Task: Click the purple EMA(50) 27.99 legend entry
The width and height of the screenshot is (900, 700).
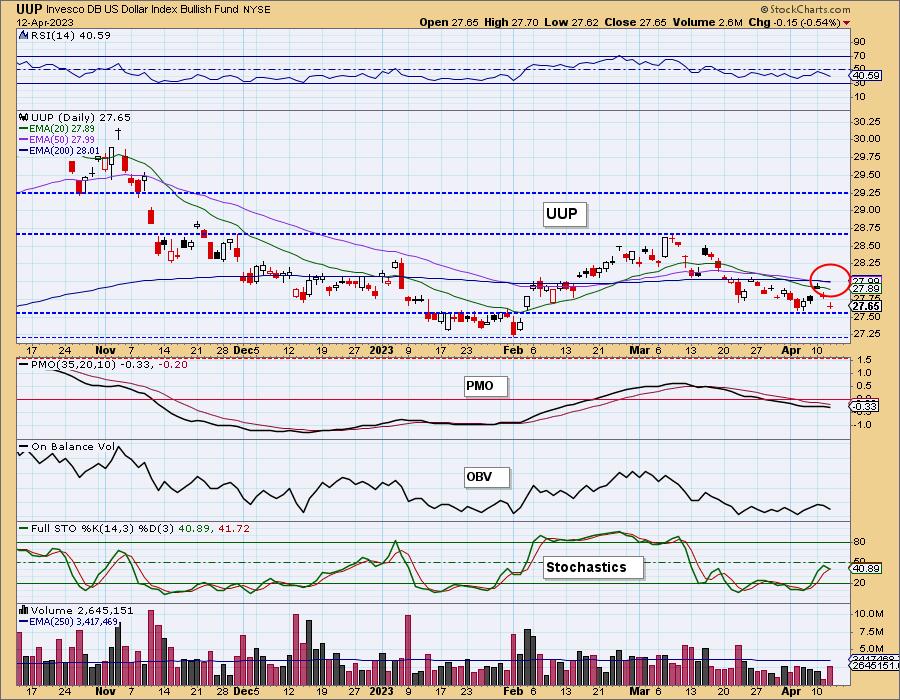Action: pyautogui.click(x=57, y=139)
